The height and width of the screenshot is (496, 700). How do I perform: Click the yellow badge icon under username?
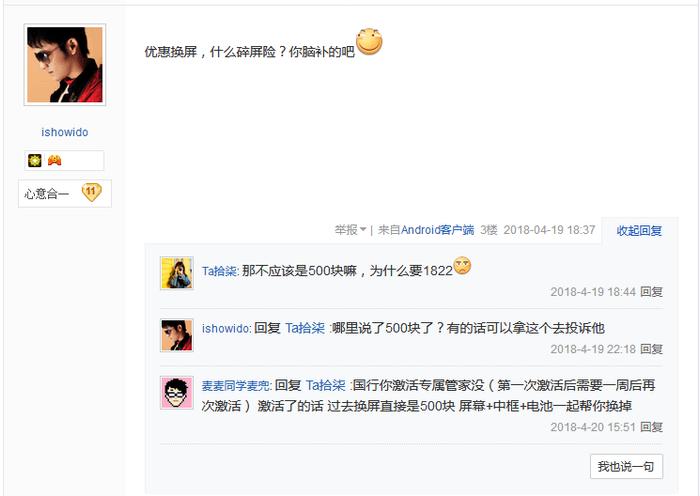tap(35, 161)
